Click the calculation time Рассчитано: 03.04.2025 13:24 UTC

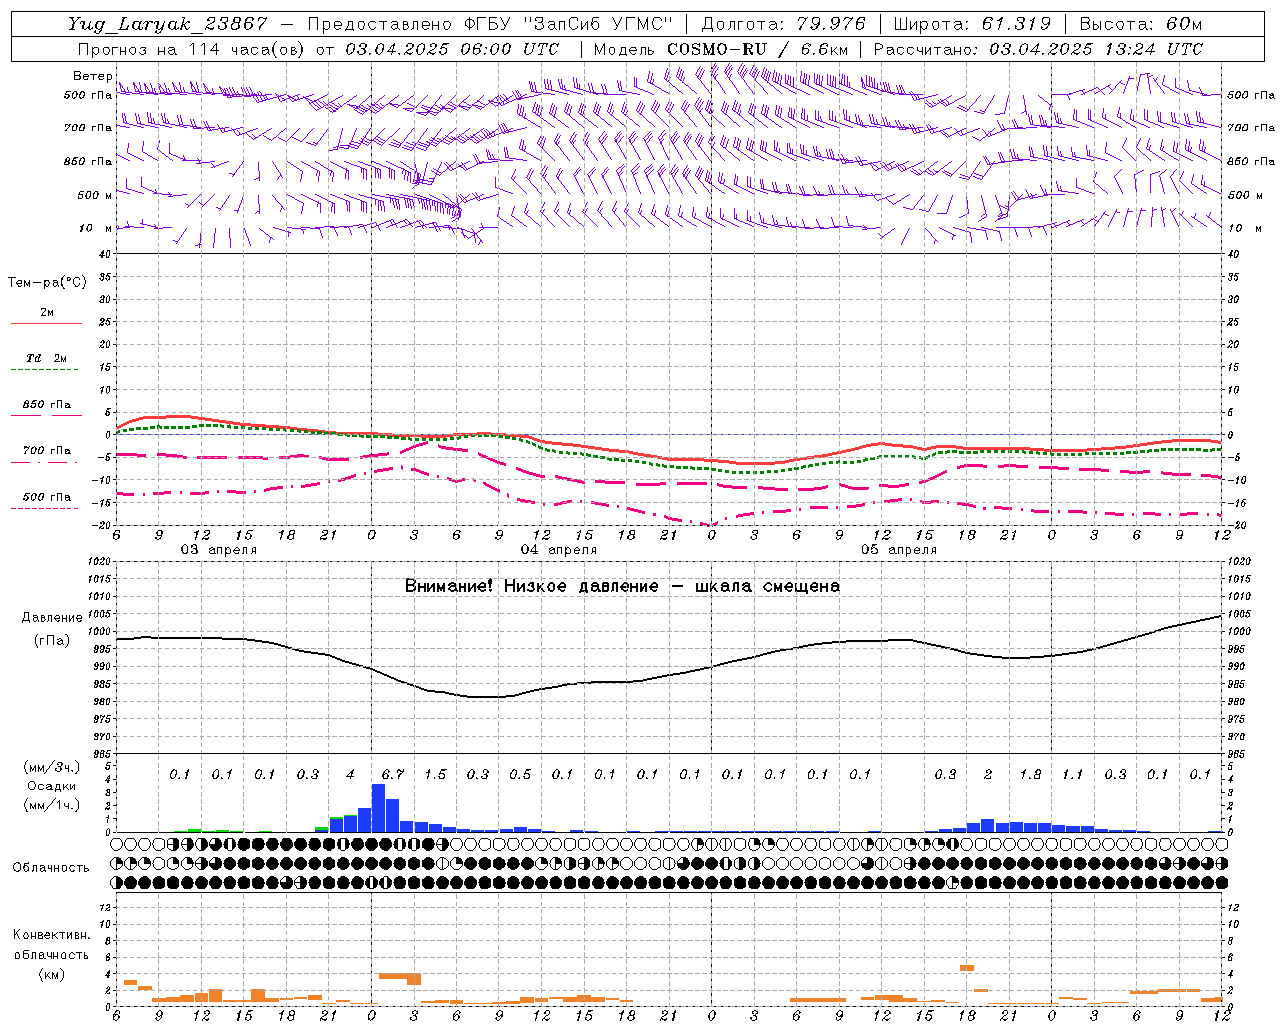pyautogui.click(x=1039, y=49)
